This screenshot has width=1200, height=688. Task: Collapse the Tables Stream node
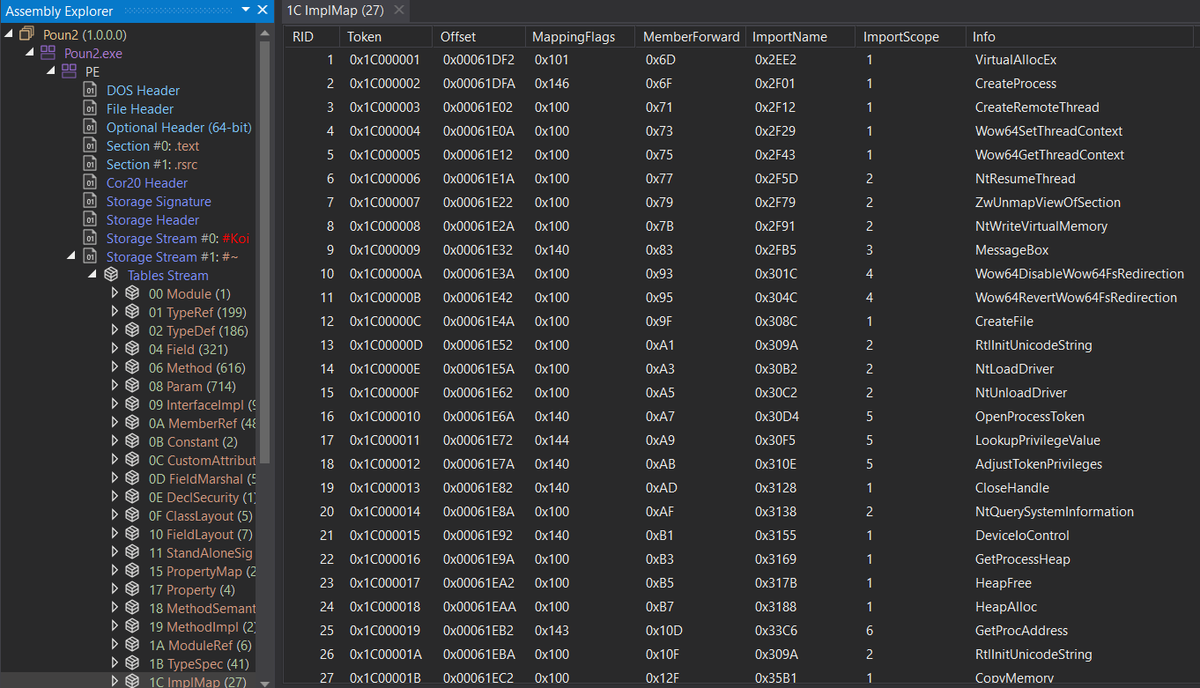(92, 275)
